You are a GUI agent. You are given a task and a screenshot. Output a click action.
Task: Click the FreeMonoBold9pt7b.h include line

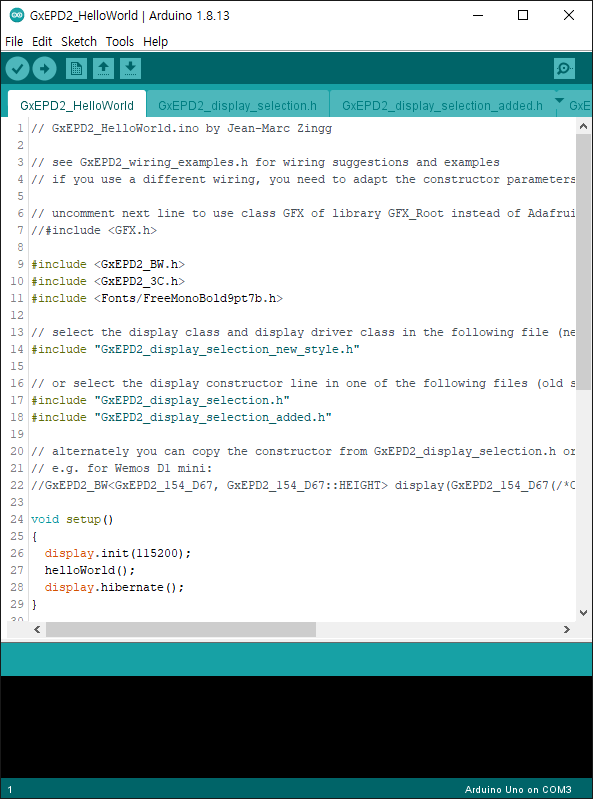tap(157, 298)
